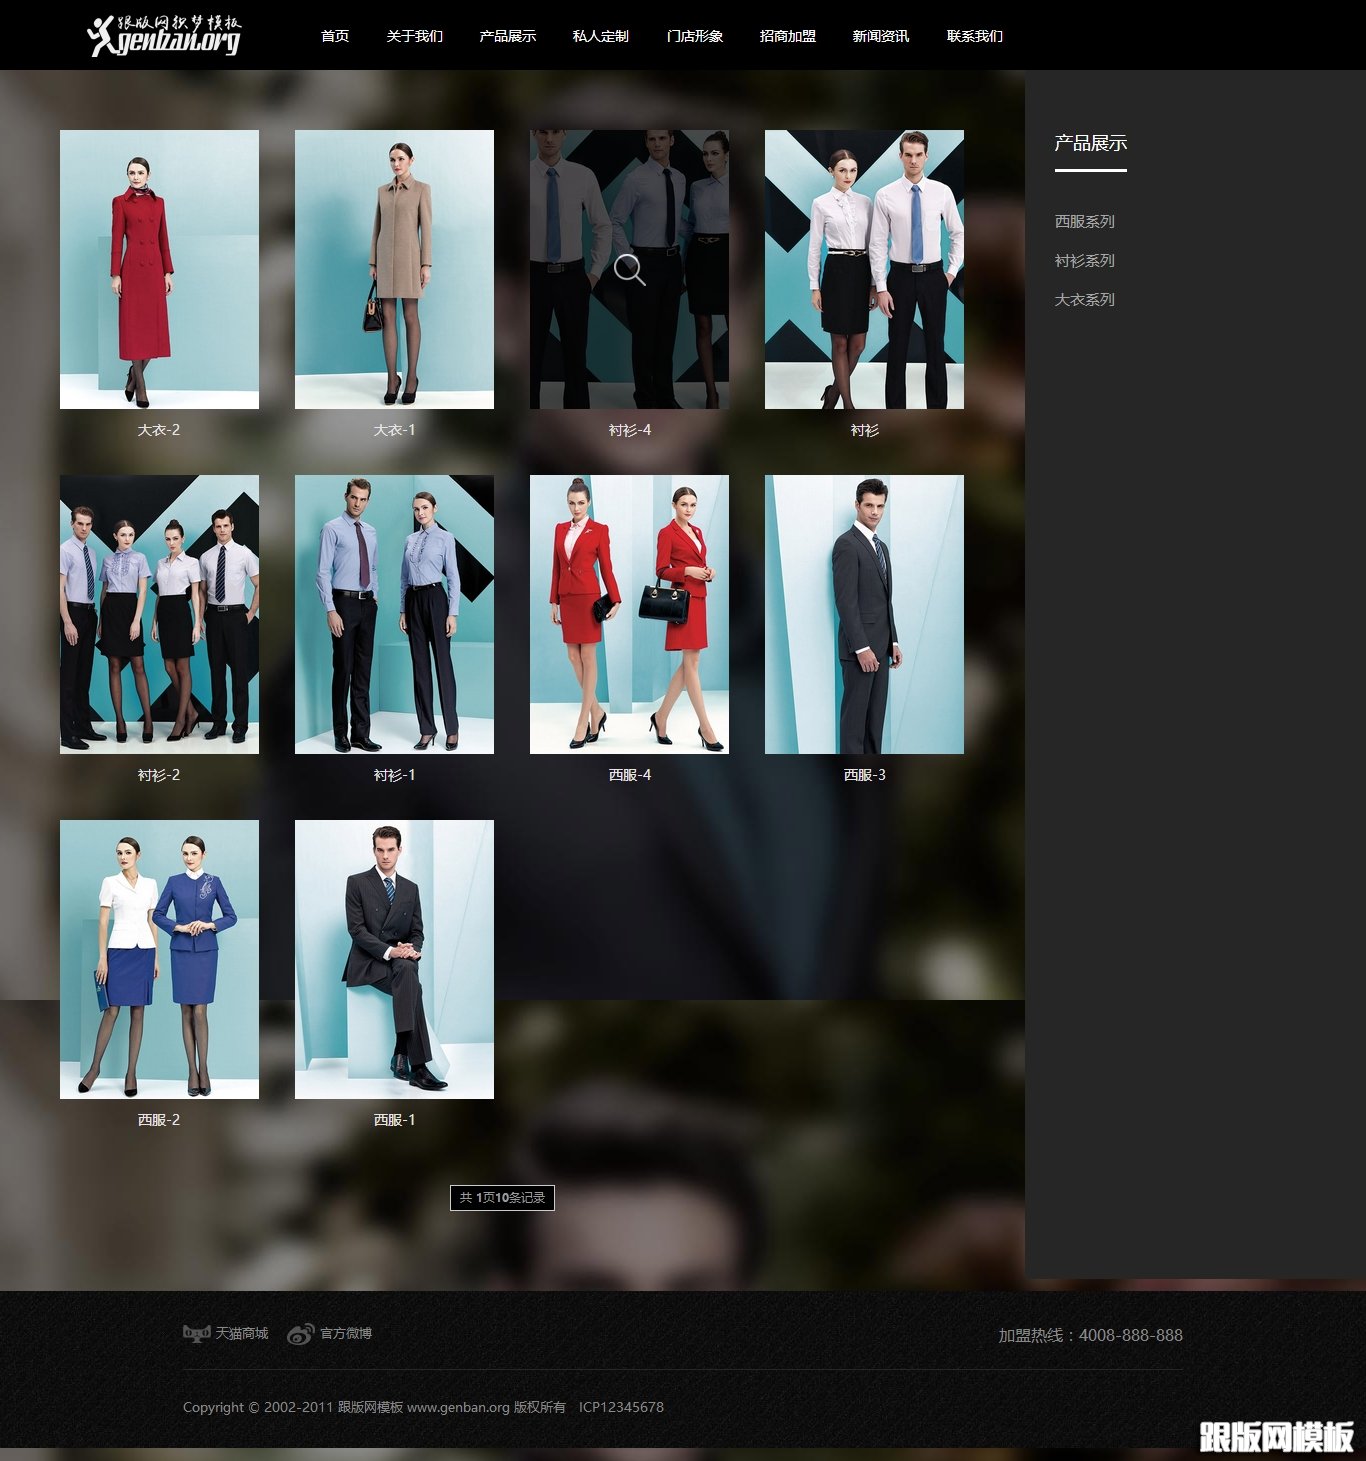The height and width of the screenshot is (1461, 1366).
Task: Click the 衬衫-1 product title
Action: click(394, 775)
